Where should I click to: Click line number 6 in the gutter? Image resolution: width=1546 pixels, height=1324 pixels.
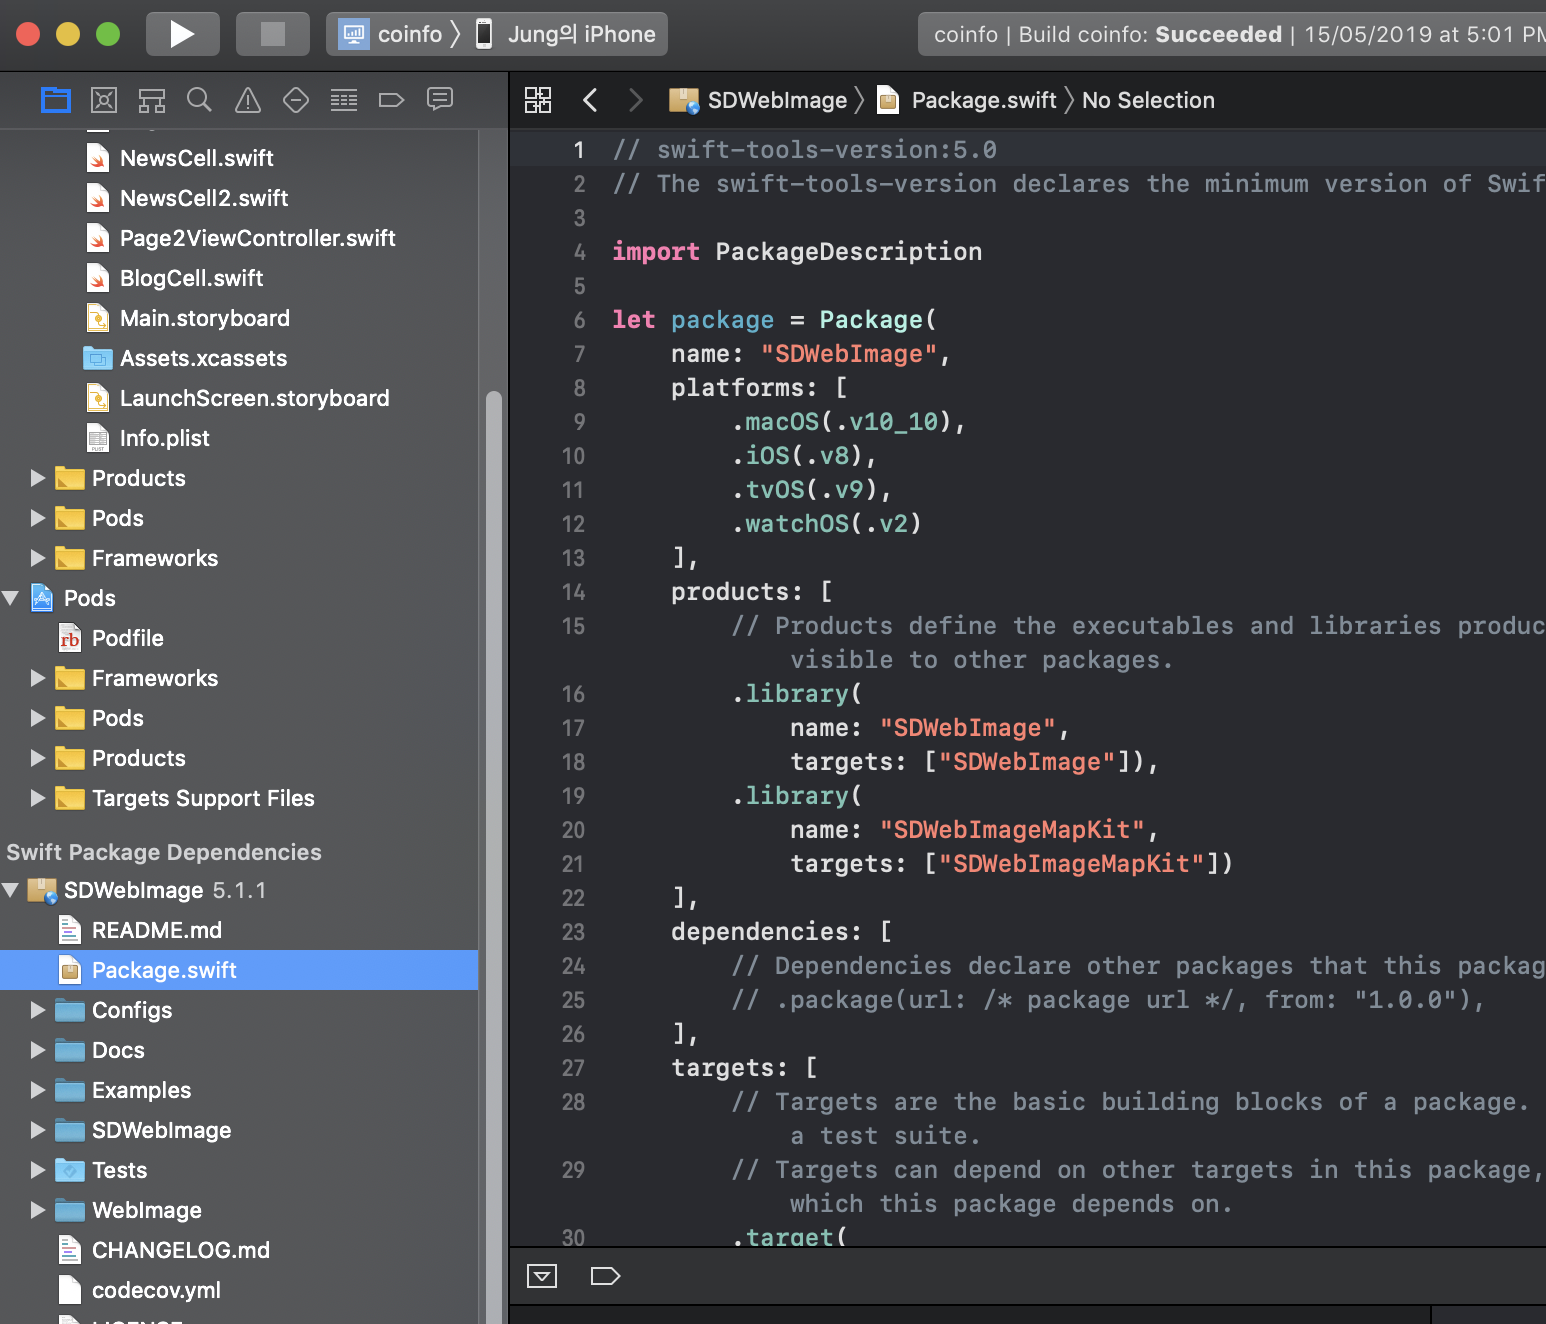pyautogui.click(x=579, y=320)
